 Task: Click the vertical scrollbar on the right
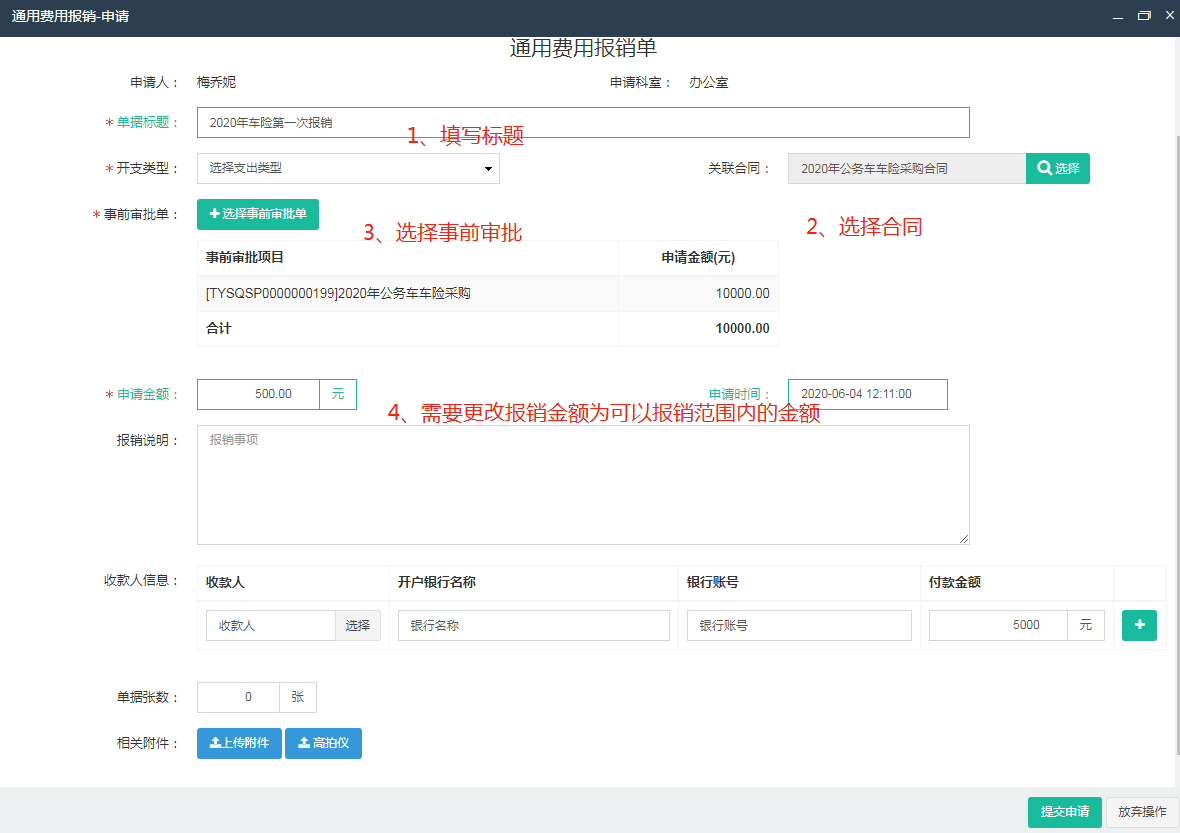pyautogui.click(x=1176, y=444)
